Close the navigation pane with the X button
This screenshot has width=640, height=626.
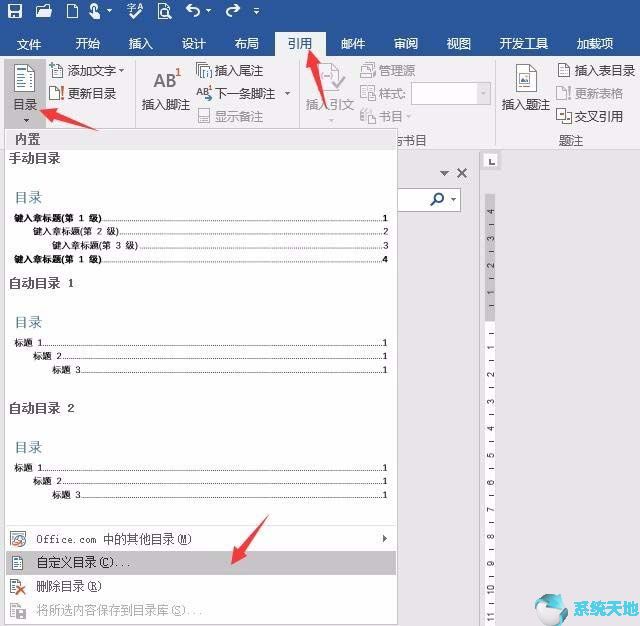pos(462,173)
